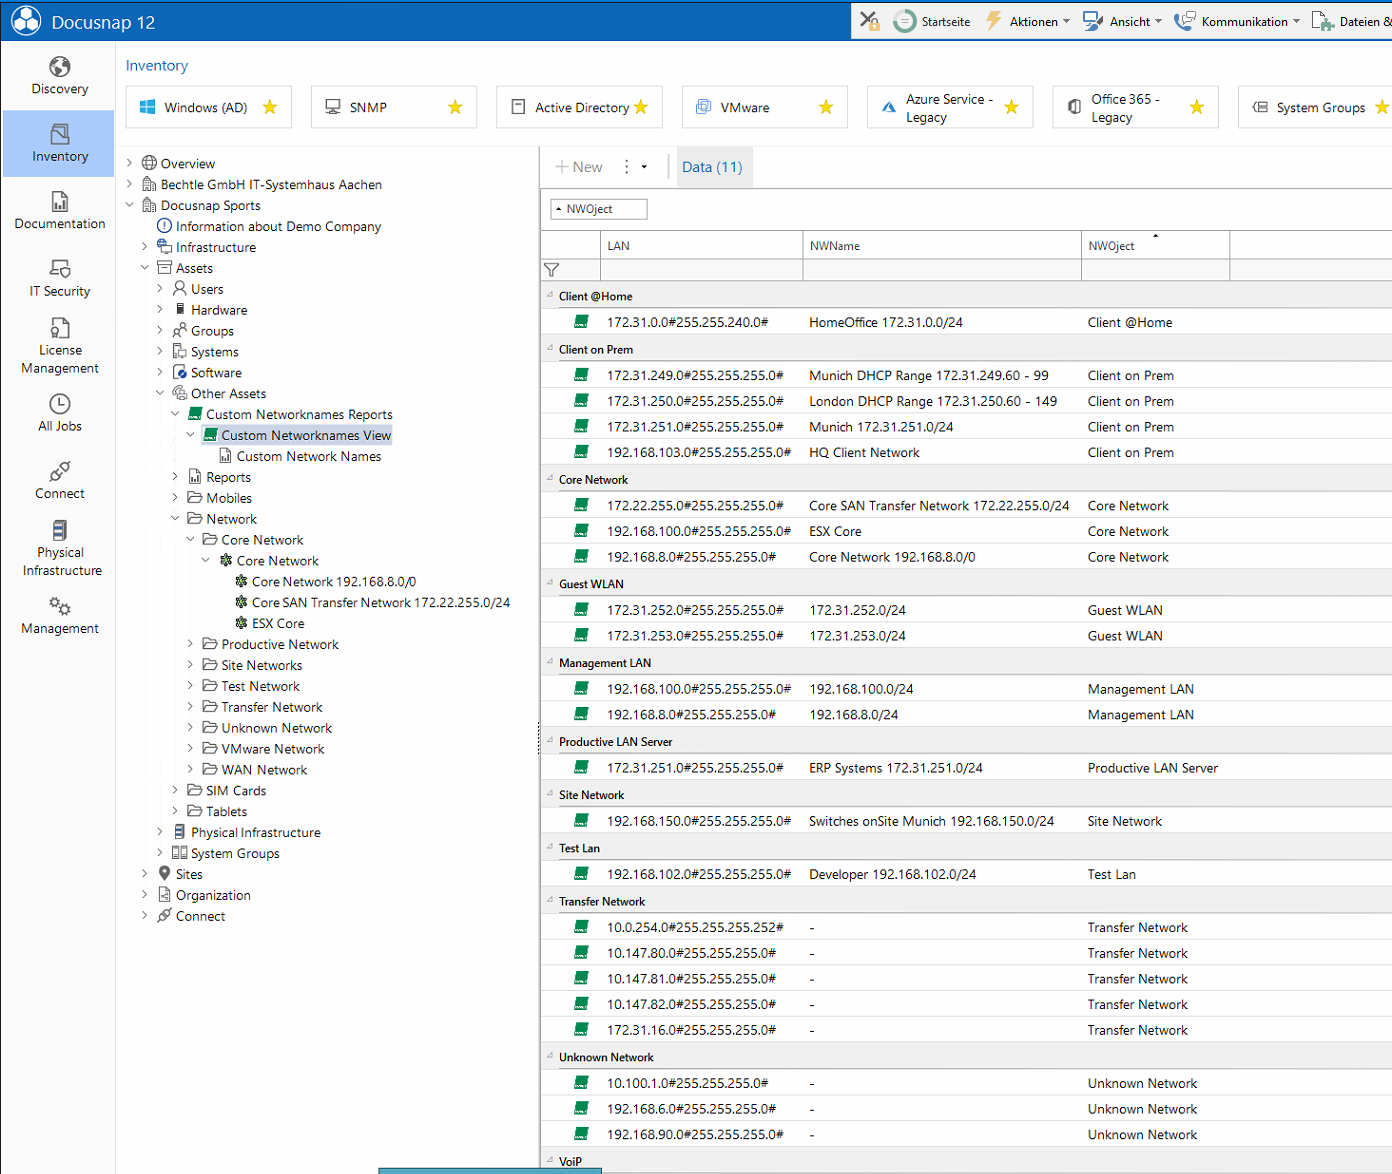Open License Management in sidebar
The width and height of the screenshot is (1392, 1174).
click(x=60, y=346)
